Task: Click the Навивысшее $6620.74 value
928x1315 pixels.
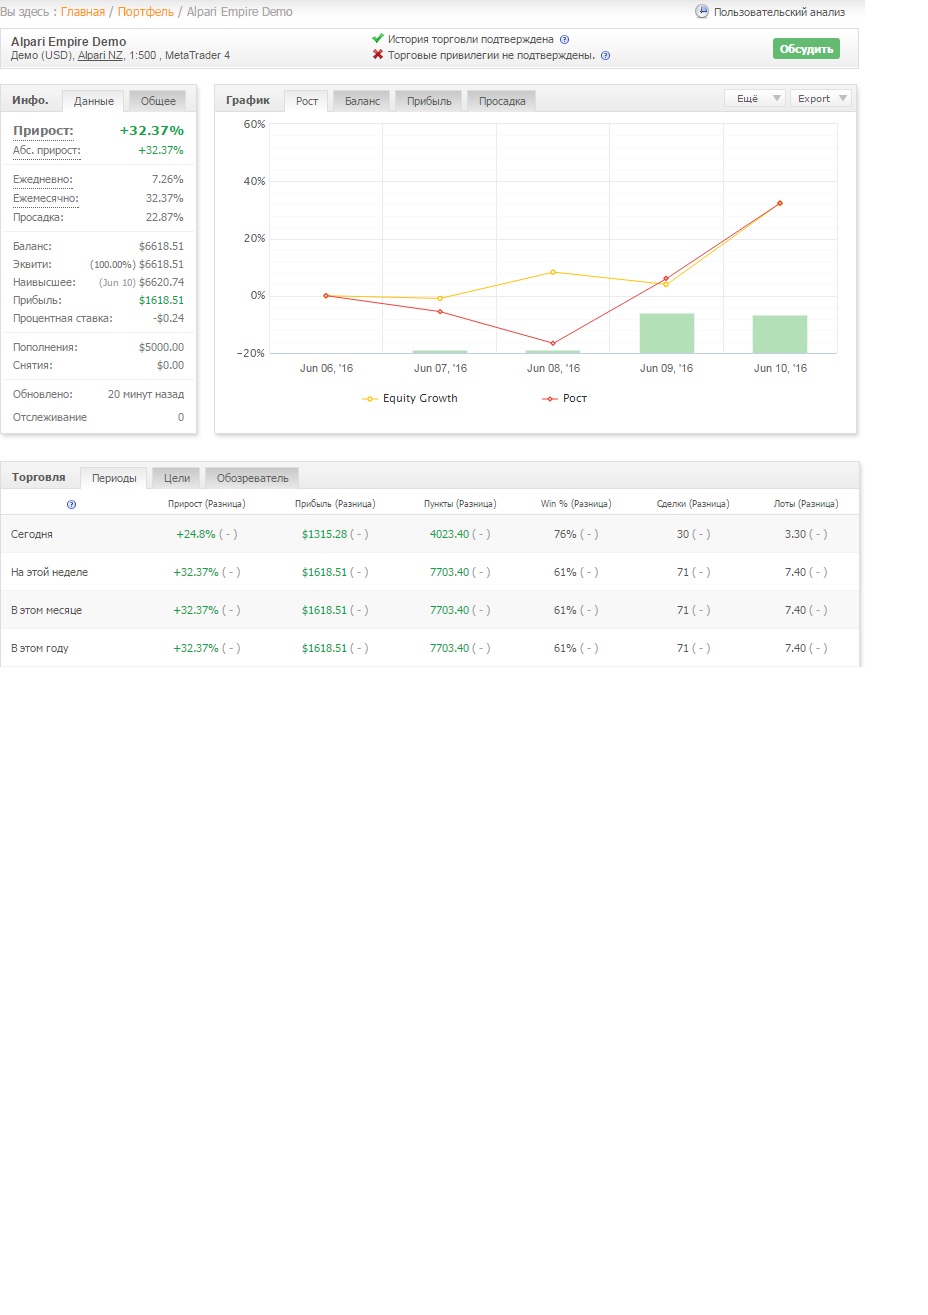Action: coord(161,283)
